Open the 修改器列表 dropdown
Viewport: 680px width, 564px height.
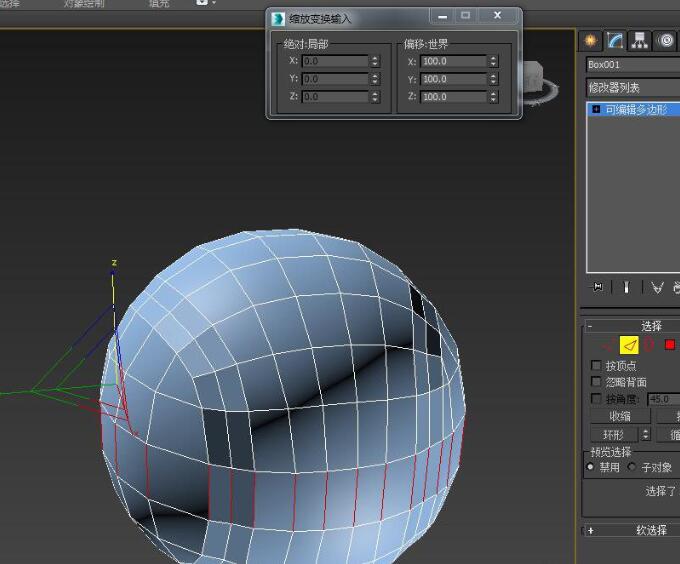point(632,88)
